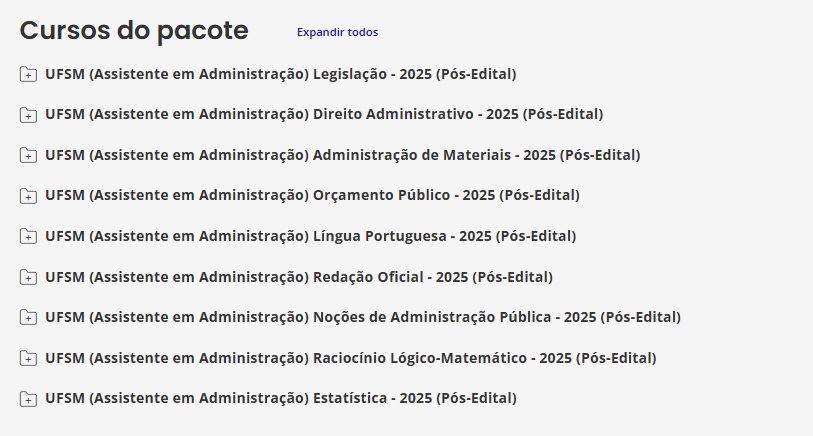This screenshot has width=813, height=436.
Task: Expand folder icon beside Administração de Materiais
Action: (28, 155)
